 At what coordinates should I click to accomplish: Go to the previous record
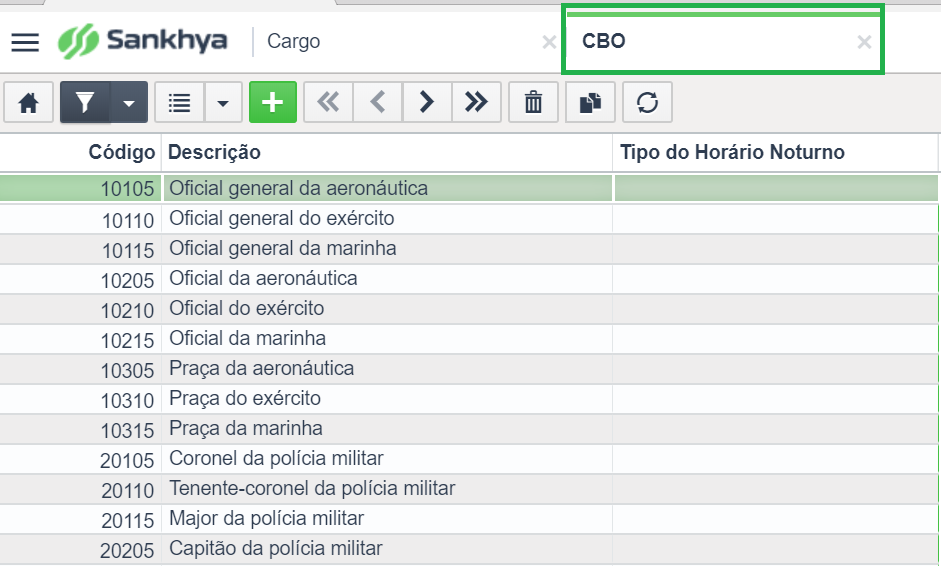(377, 103)
